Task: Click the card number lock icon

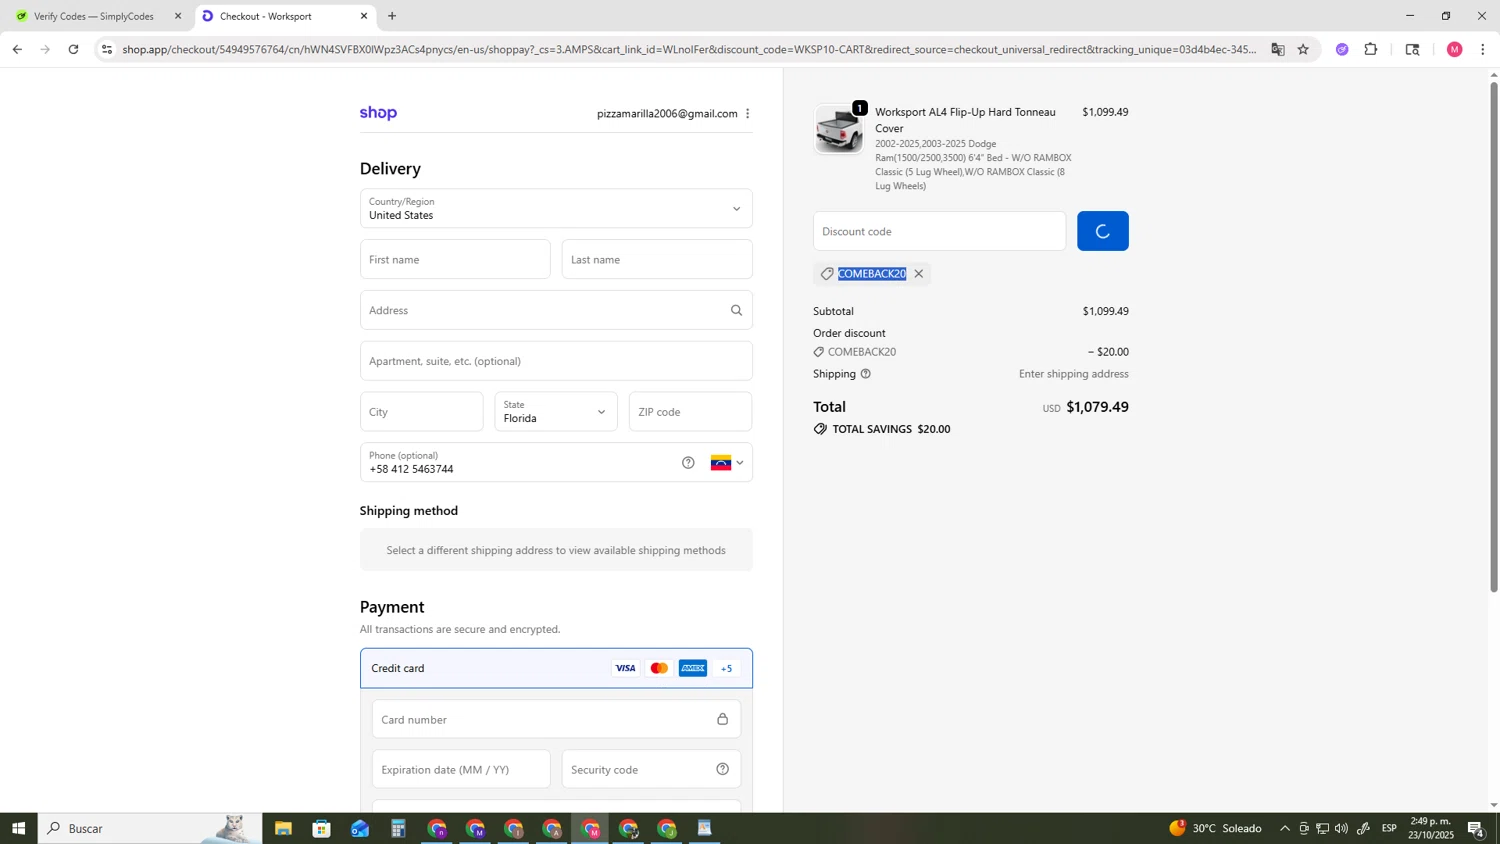Action: click(x=723, y=719)
